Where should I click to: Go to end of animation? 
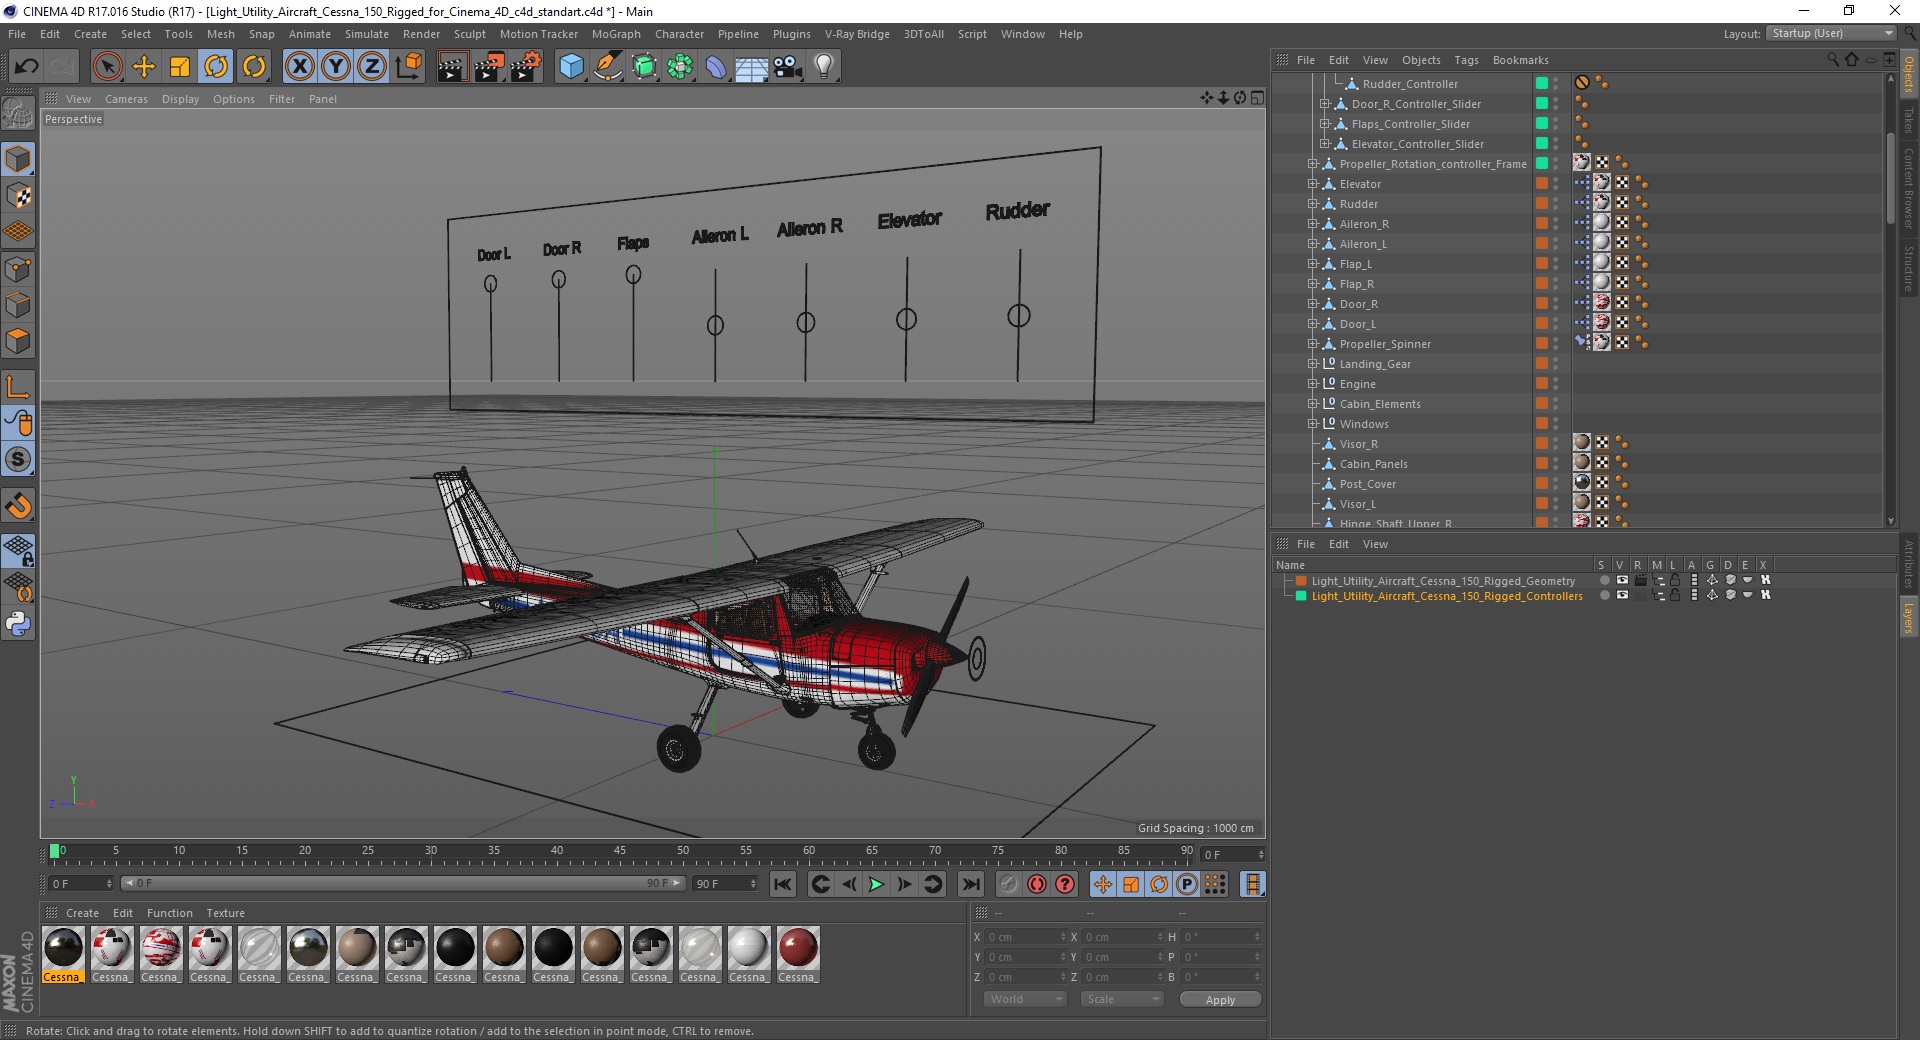pyautogui.click(x=970, y=884)
